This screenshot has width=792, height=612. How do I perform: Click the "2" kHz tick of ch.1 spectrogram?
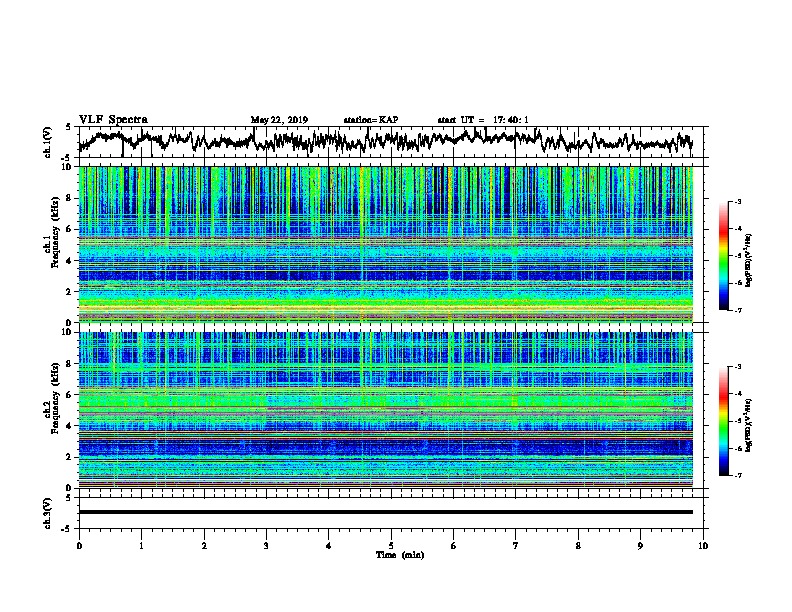(70, 292)
